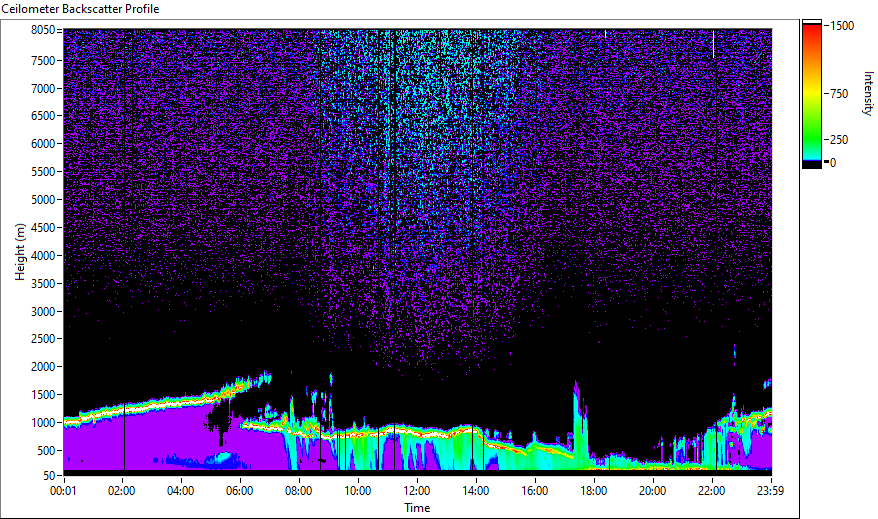This screenshot has height=519, width=878.
Task: Click the intensity color ramp bar
Action: 812,93
